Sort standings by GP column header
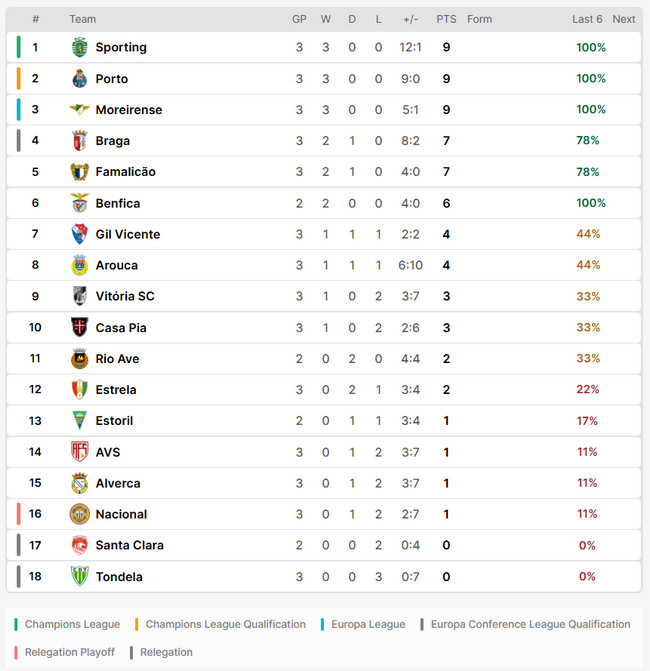 [299, 19]
